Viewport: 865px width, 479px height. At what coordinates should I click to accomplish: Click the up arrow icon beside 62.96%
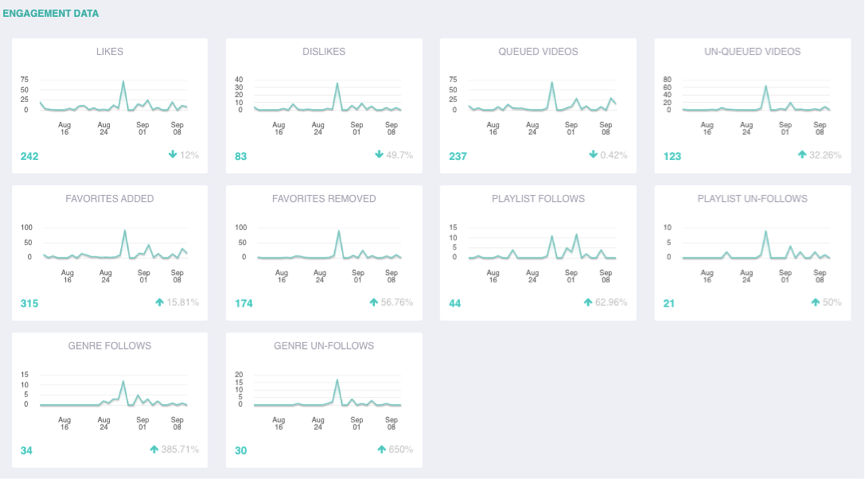pos(588,302)
